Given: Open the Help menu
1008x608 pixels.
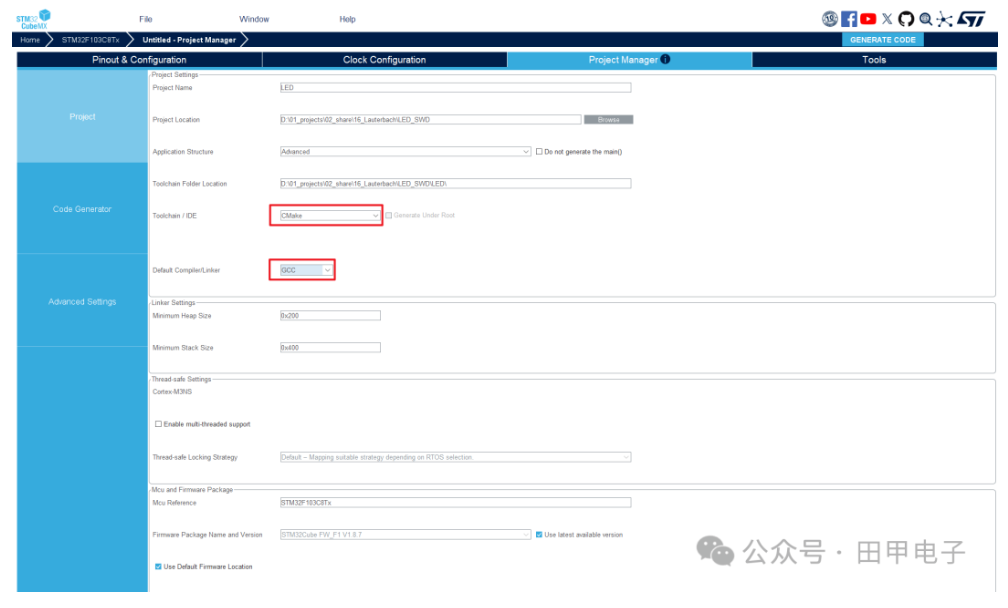Looking at the screenshot, I should click(x=347, y=19).
